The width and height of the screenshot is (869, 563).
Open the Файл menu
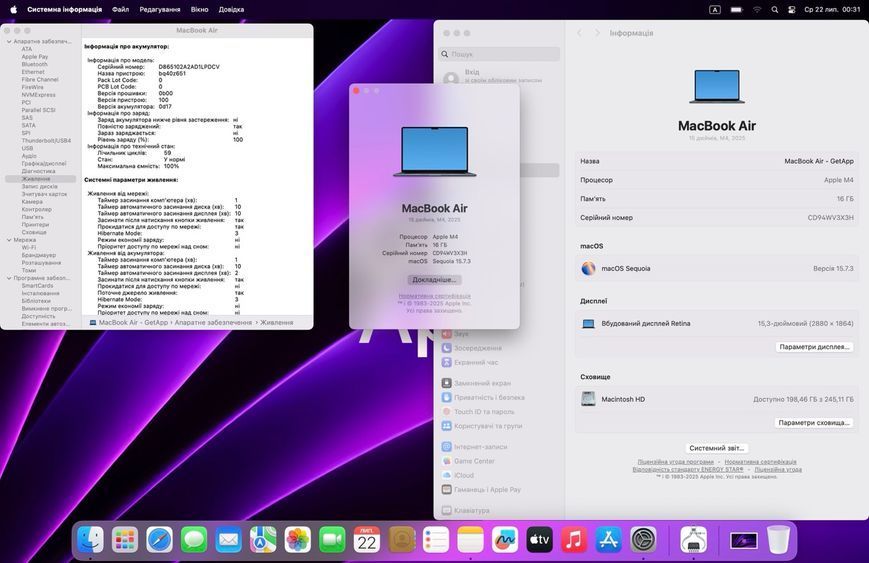tap(120, 9)
